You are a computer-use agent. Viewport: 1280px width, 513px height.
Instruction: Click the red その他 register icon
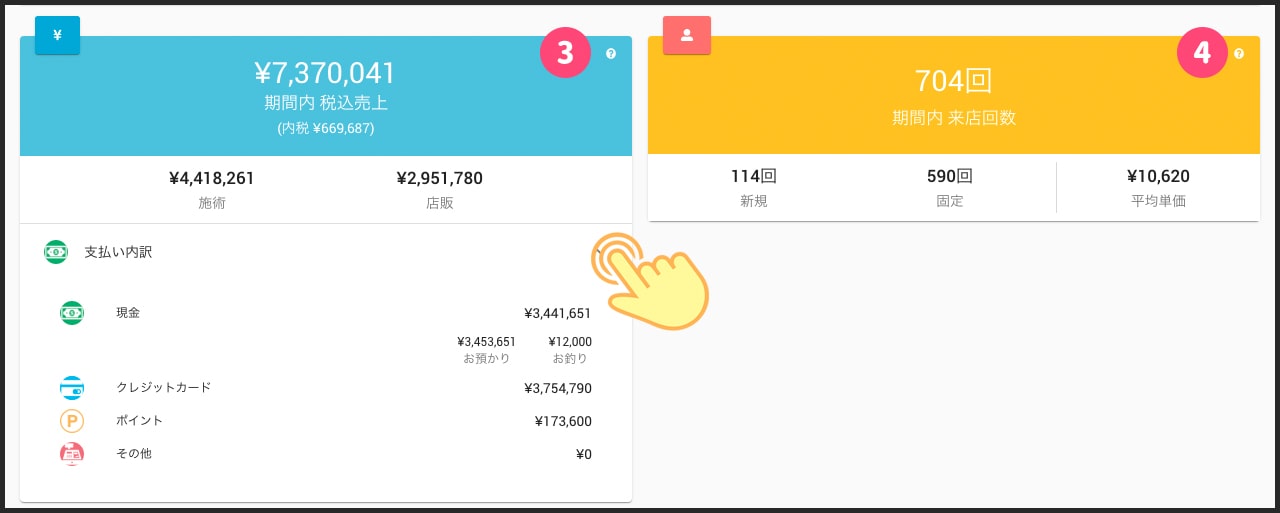tap(72, 454)
